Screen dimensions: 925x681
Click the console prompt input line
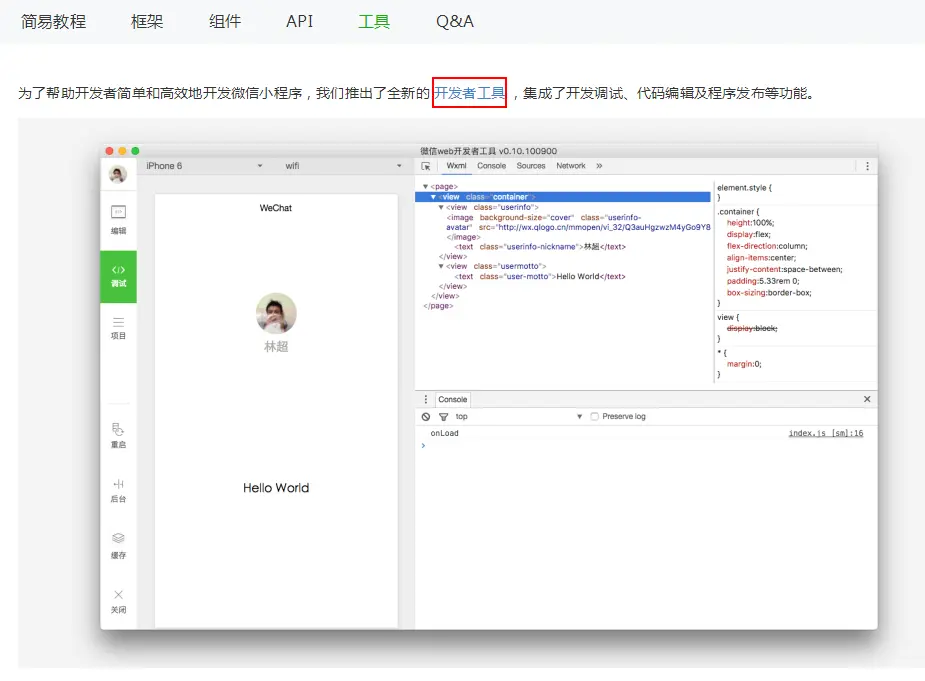pos(646,446)
